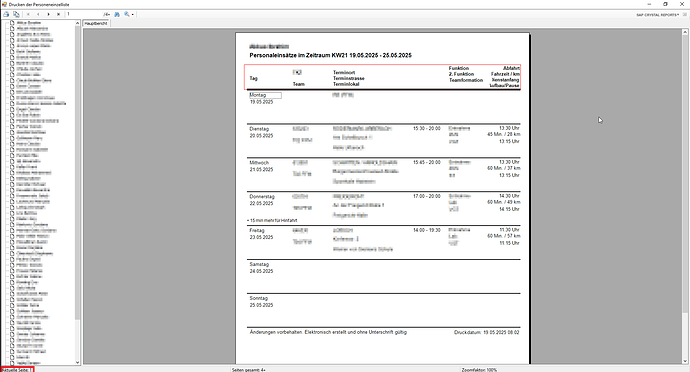Select the second entry in the person list
Viewport: 690px width, 372px height.
[31, 28]
